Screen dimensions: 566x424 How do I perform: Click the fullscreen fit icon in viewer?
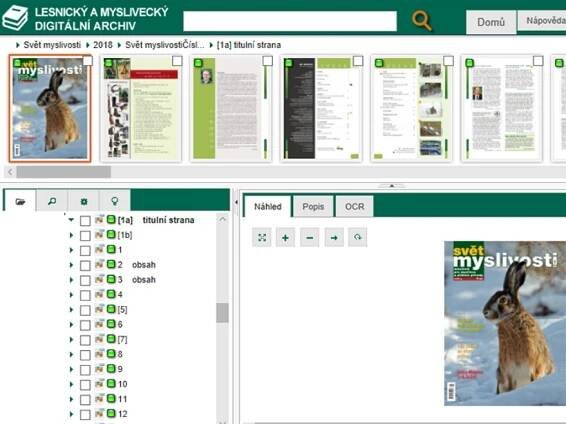point(262,237)
